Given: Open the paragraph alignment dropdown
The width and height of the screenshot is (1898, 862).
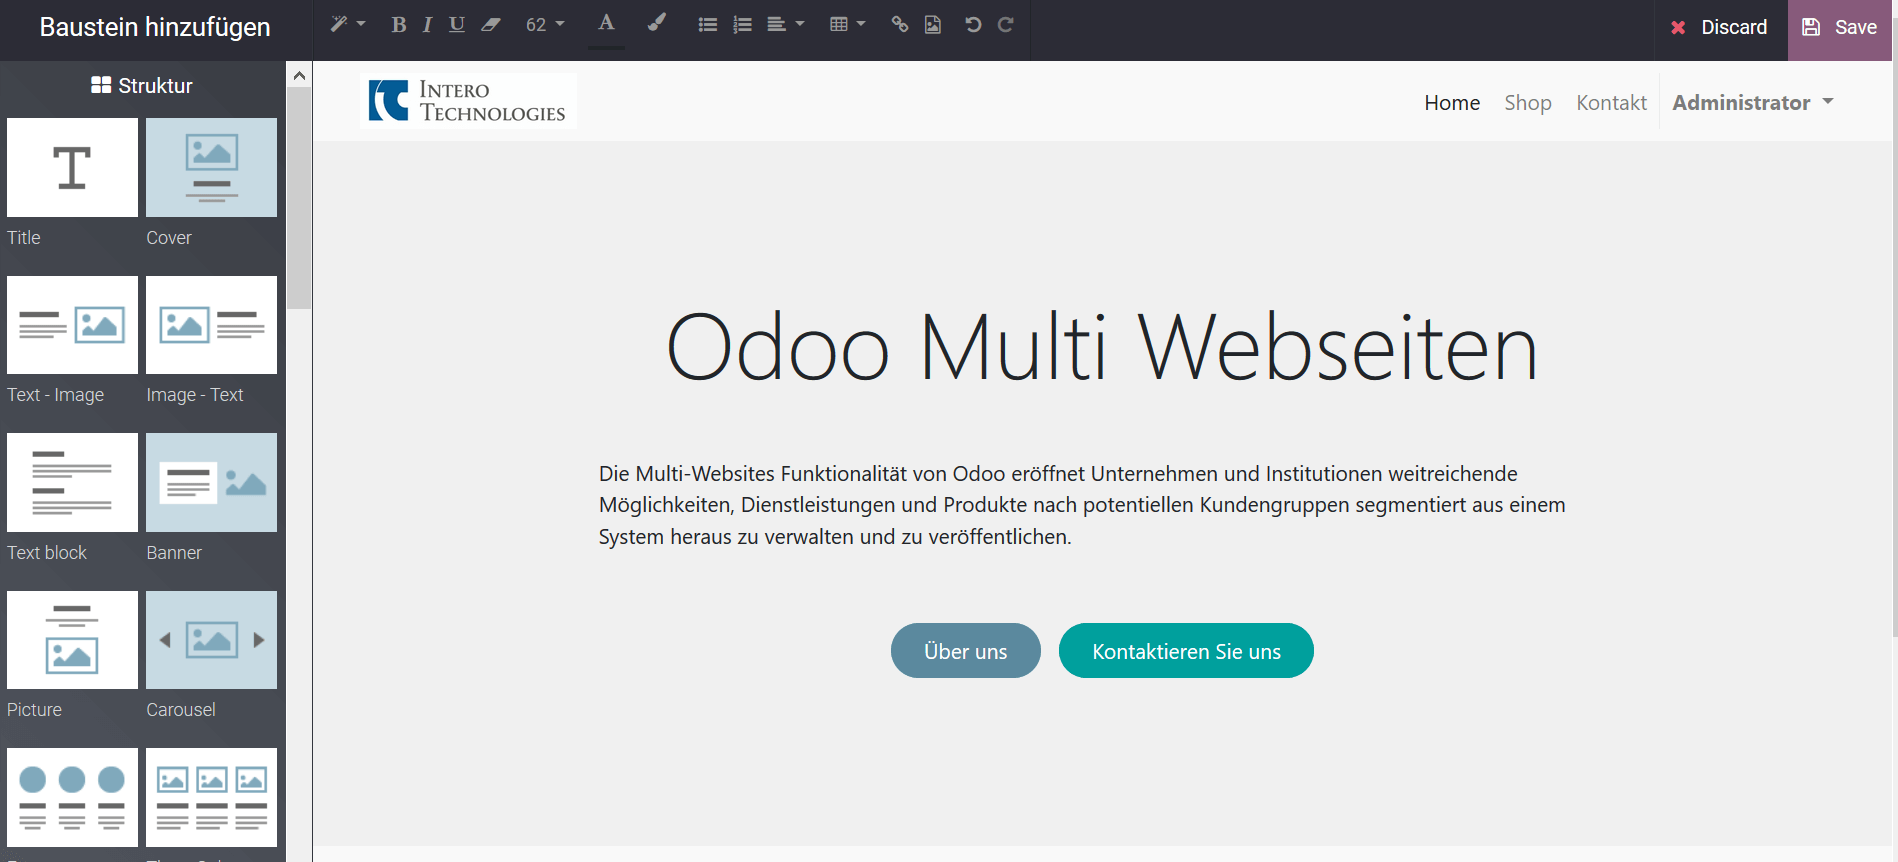Looking at the screenshot, I should [785, 24].
